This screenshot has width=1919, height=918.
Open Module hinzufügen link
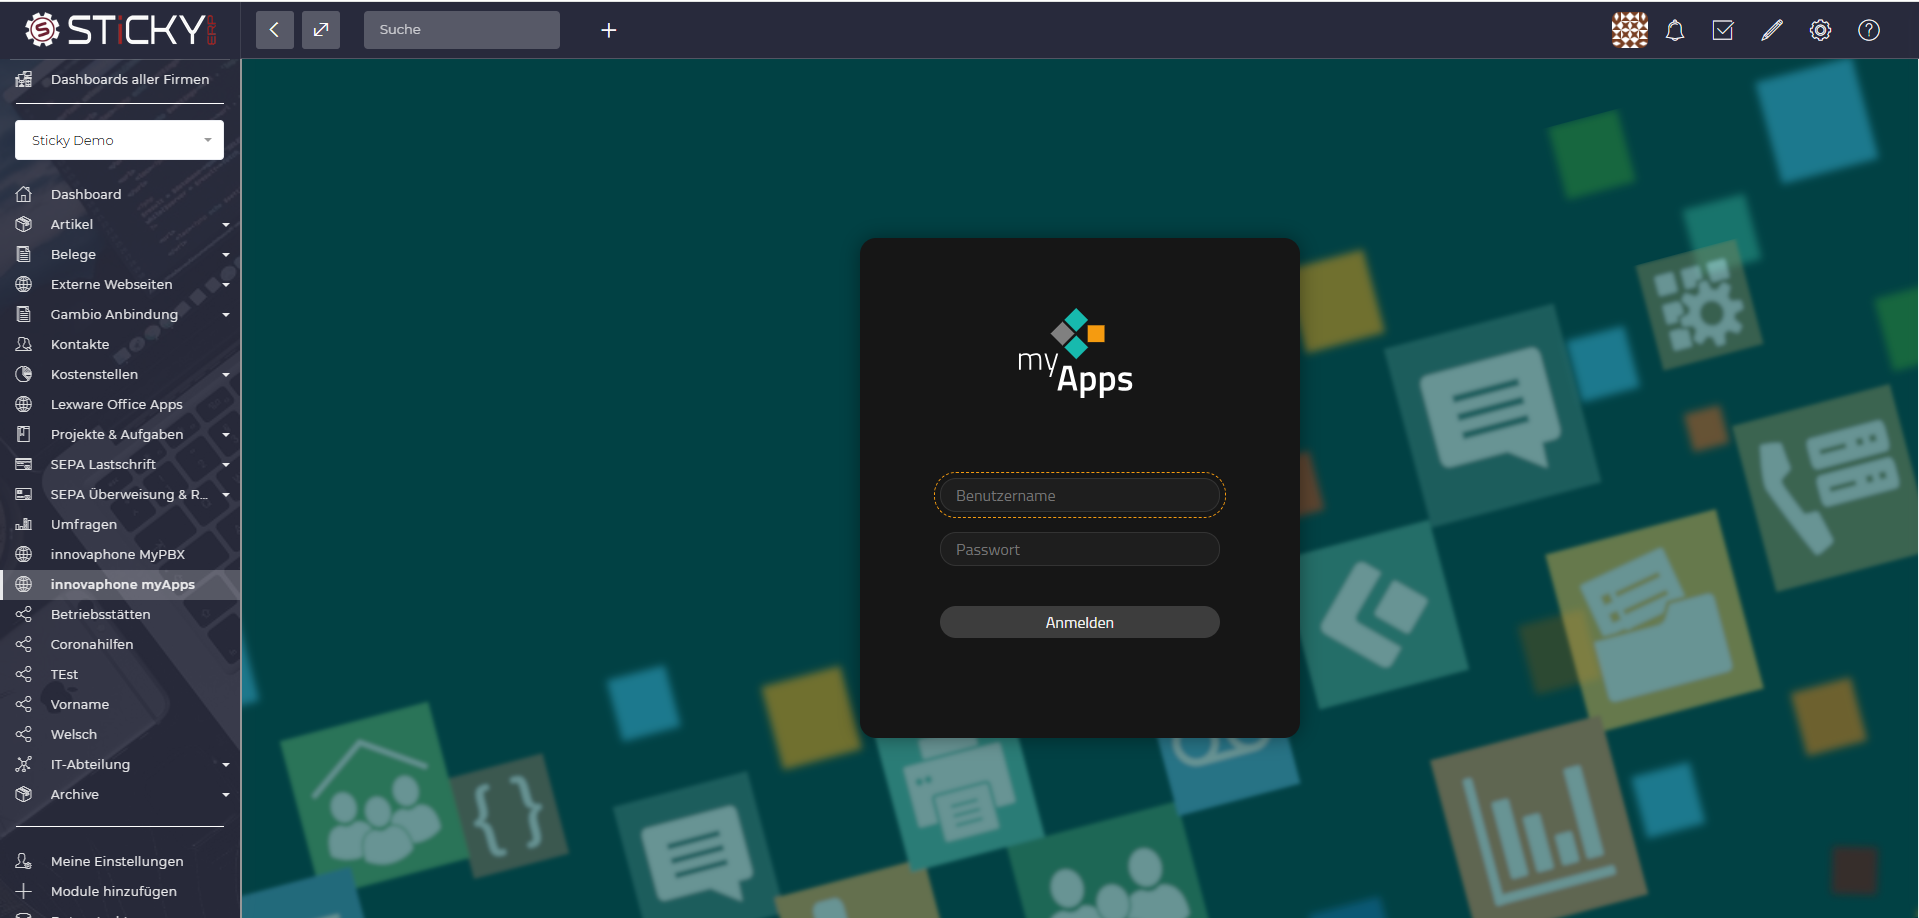click(114, 891)
